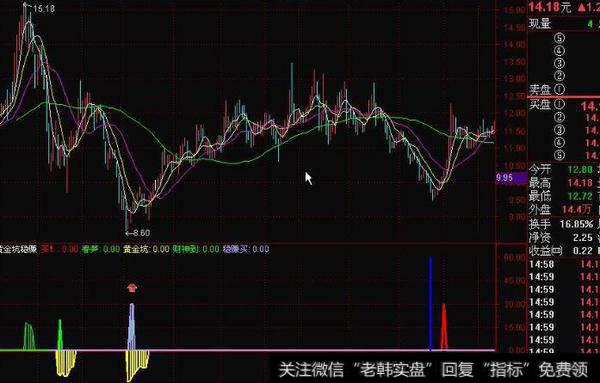
Task: Click the 14:58 tick trade row
Action: click(564, 264)
